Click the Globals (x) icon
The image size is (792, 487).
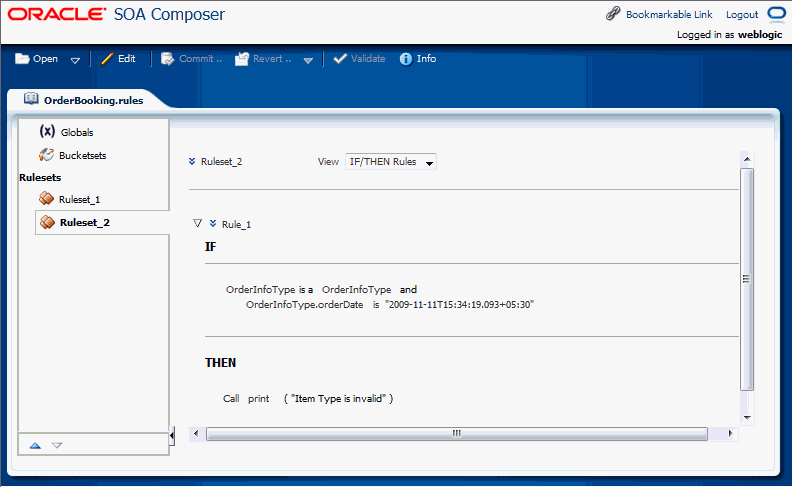coord(47,131)
